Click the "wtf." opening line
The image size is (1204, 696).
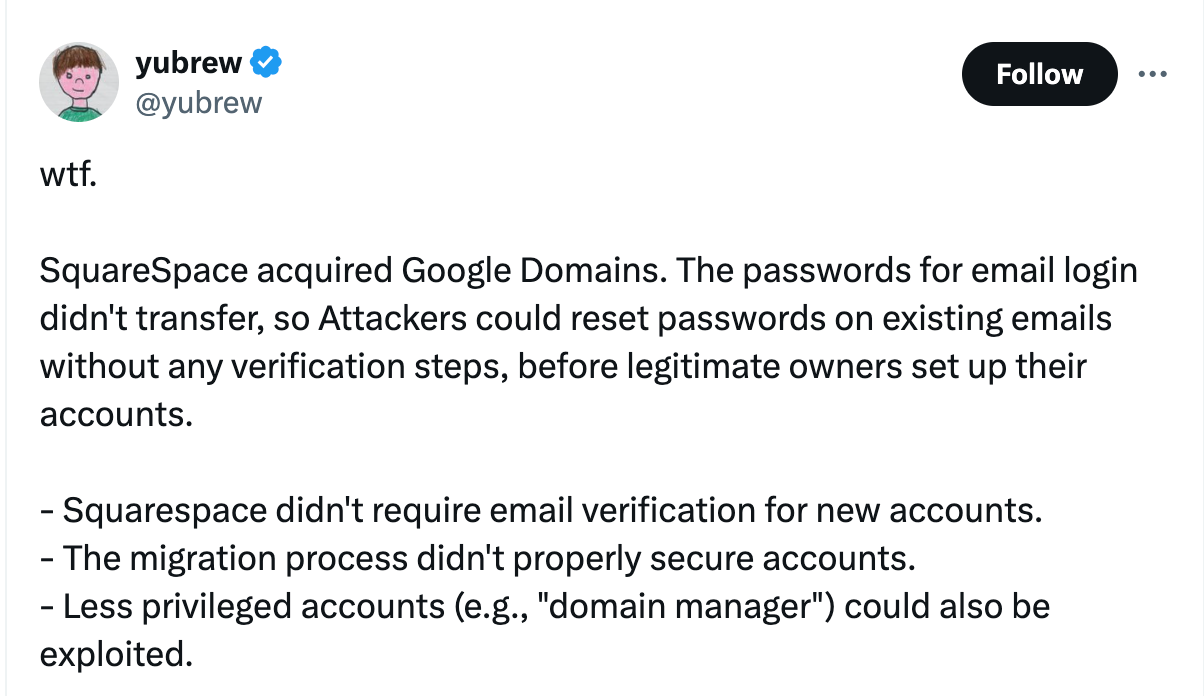point(69,180)
